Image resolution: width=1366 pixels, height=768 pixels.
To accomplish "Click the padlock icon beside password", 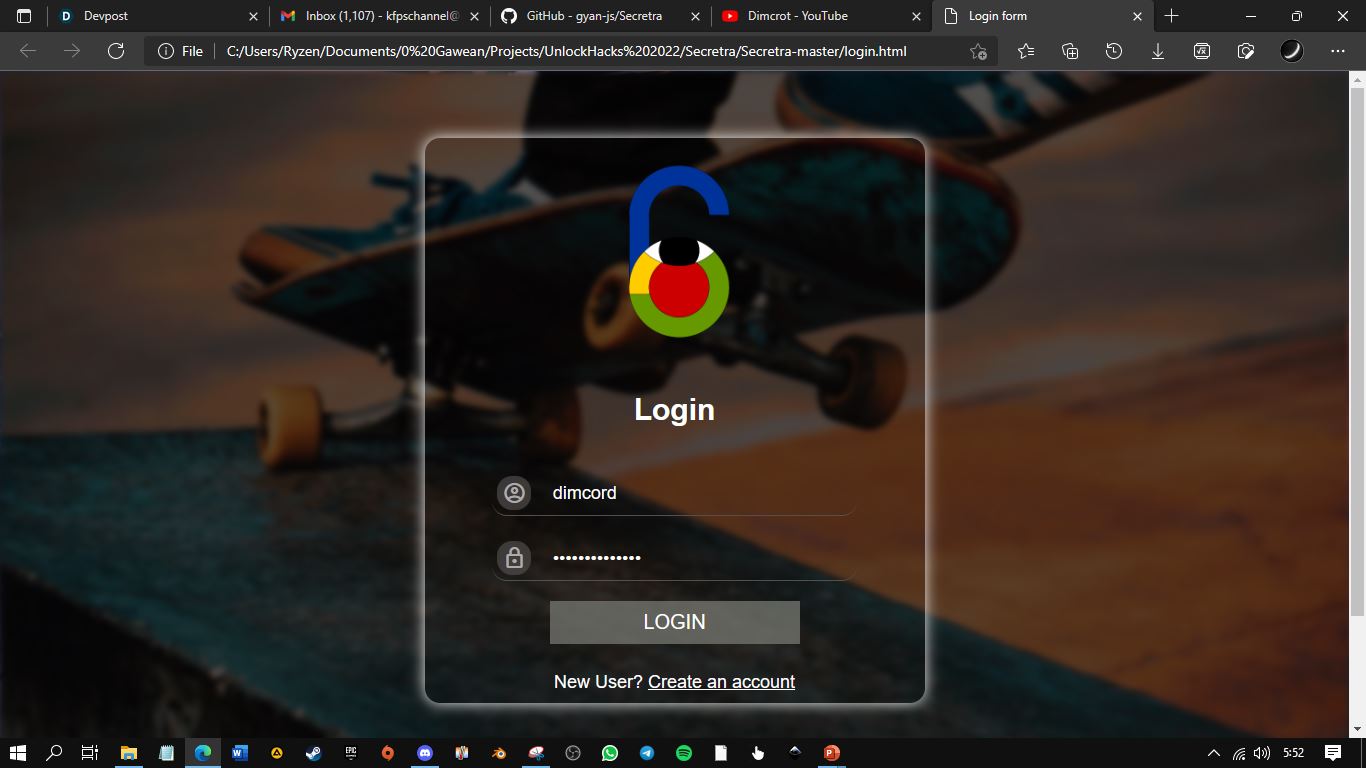I will point(514,558).
